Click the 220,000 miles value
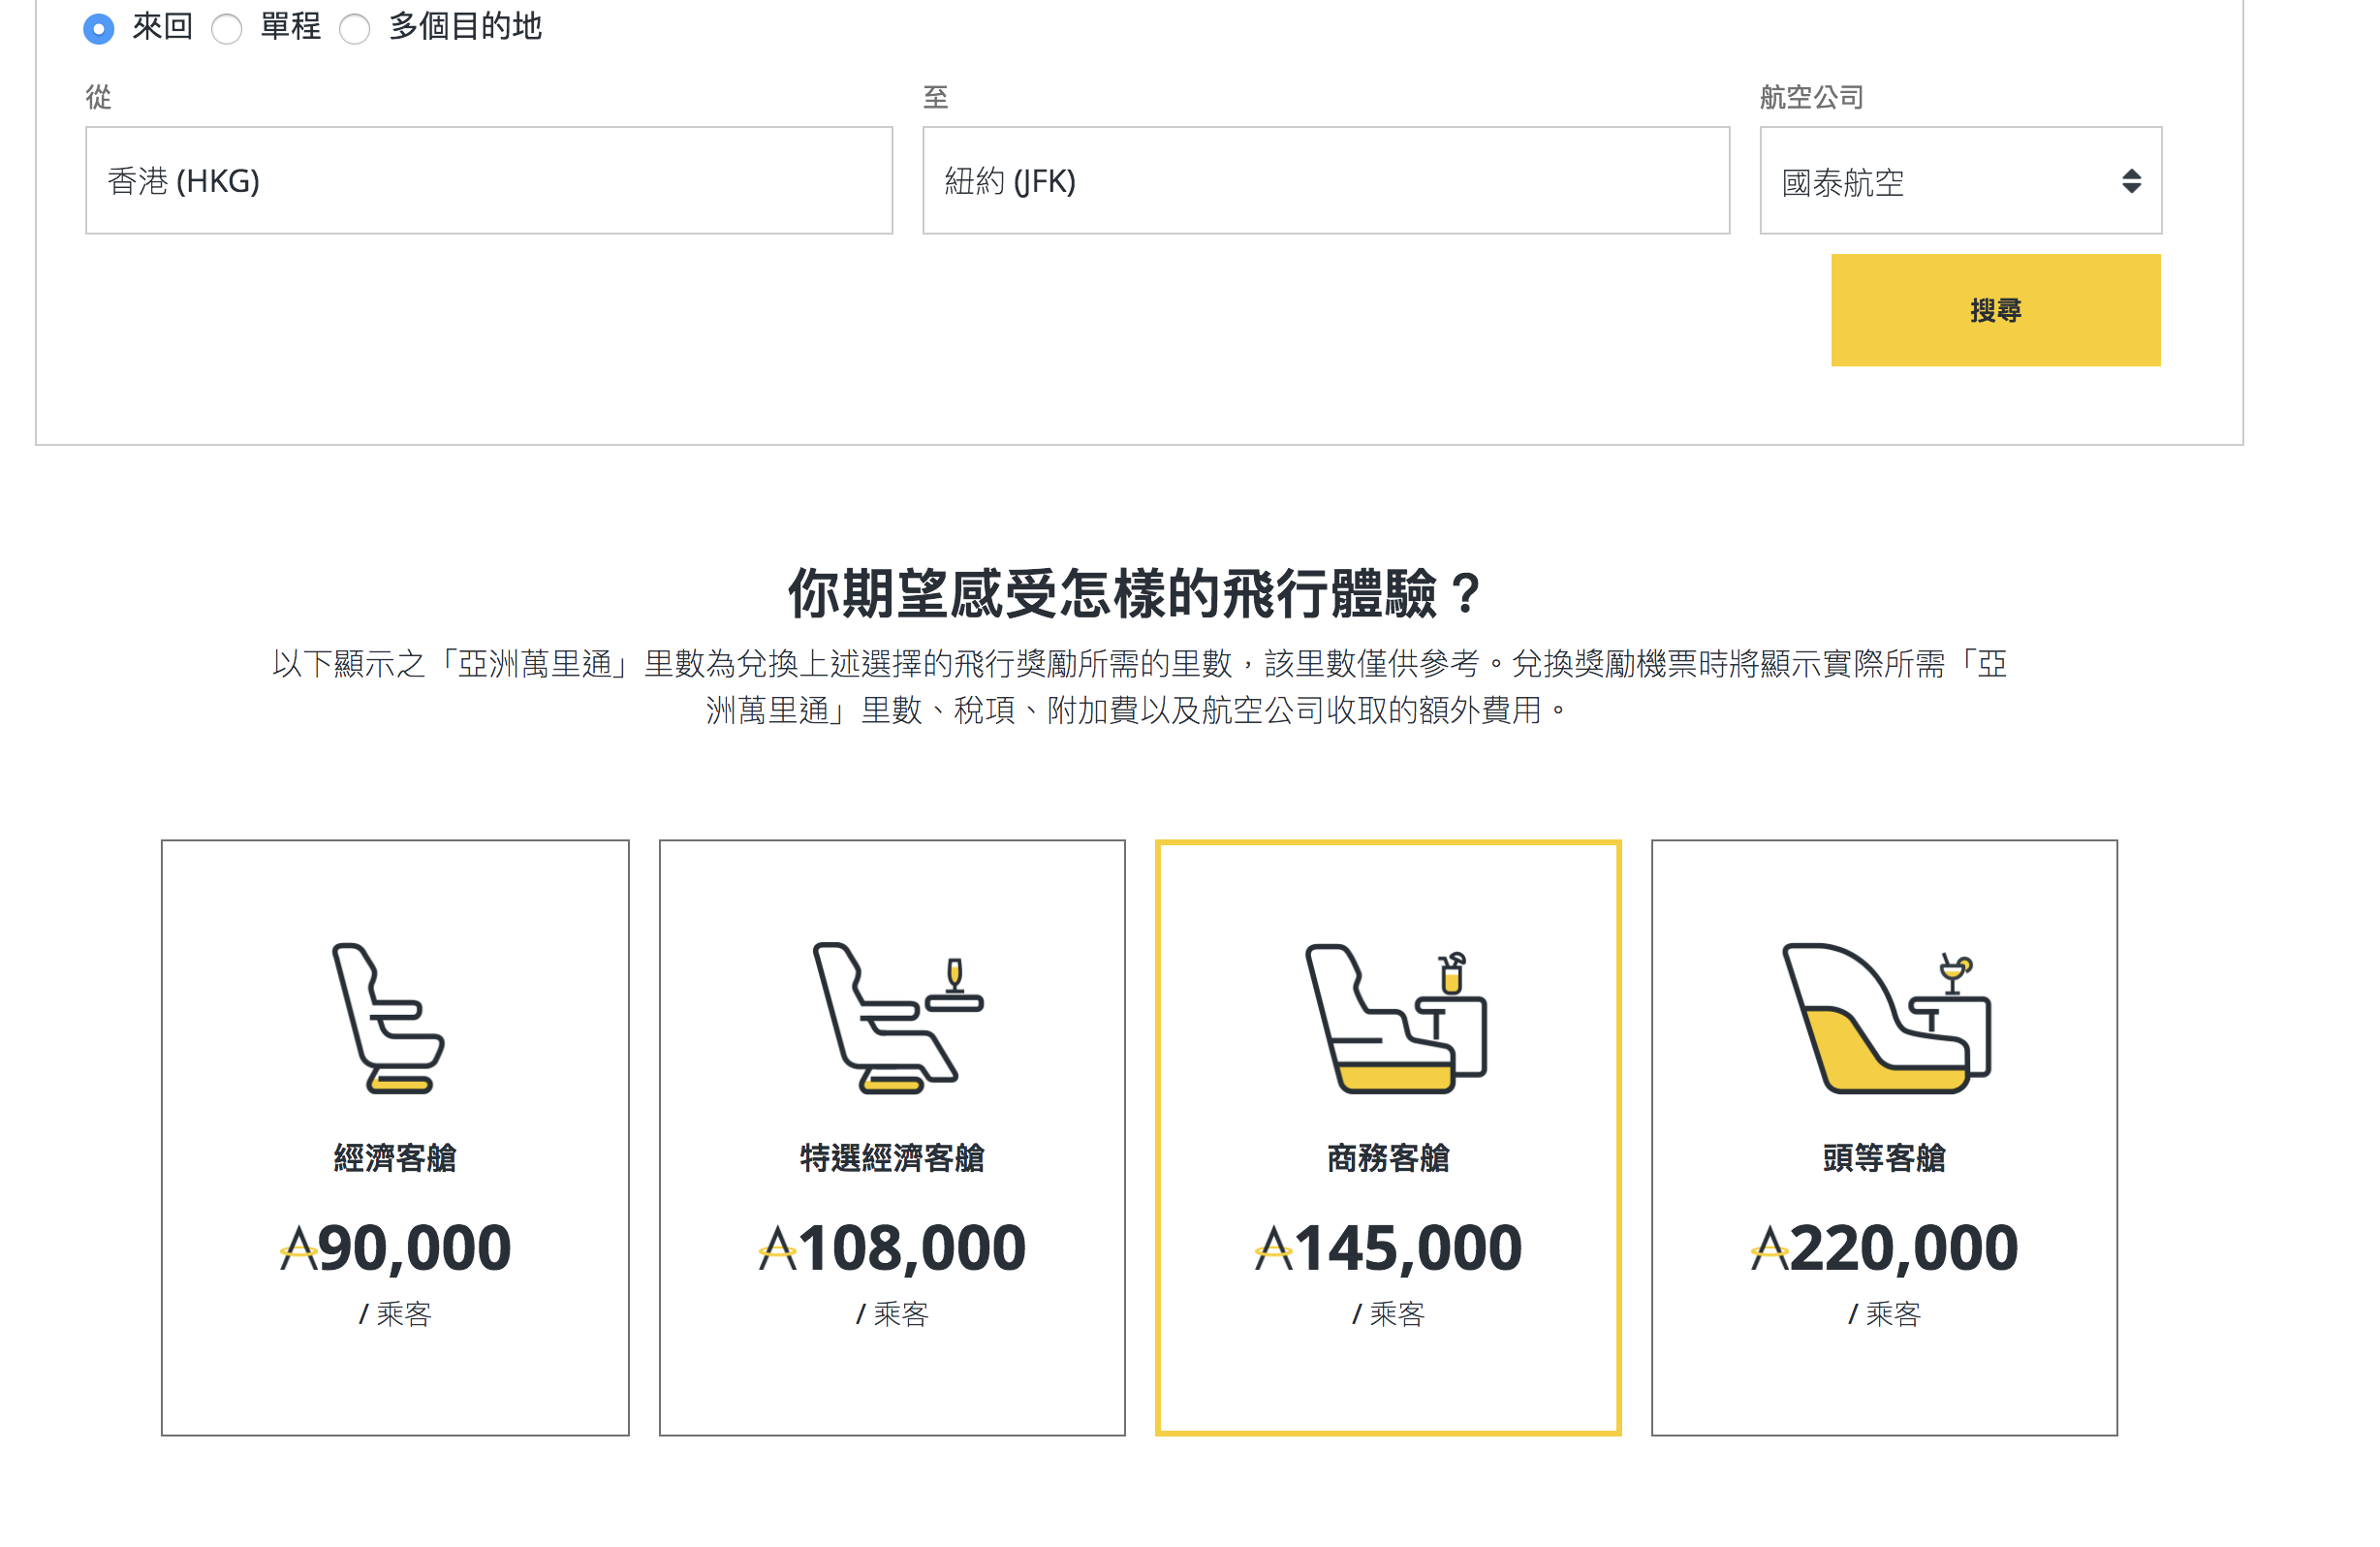The width and height of the screenshot is (2380, 1547). 1904,1248
